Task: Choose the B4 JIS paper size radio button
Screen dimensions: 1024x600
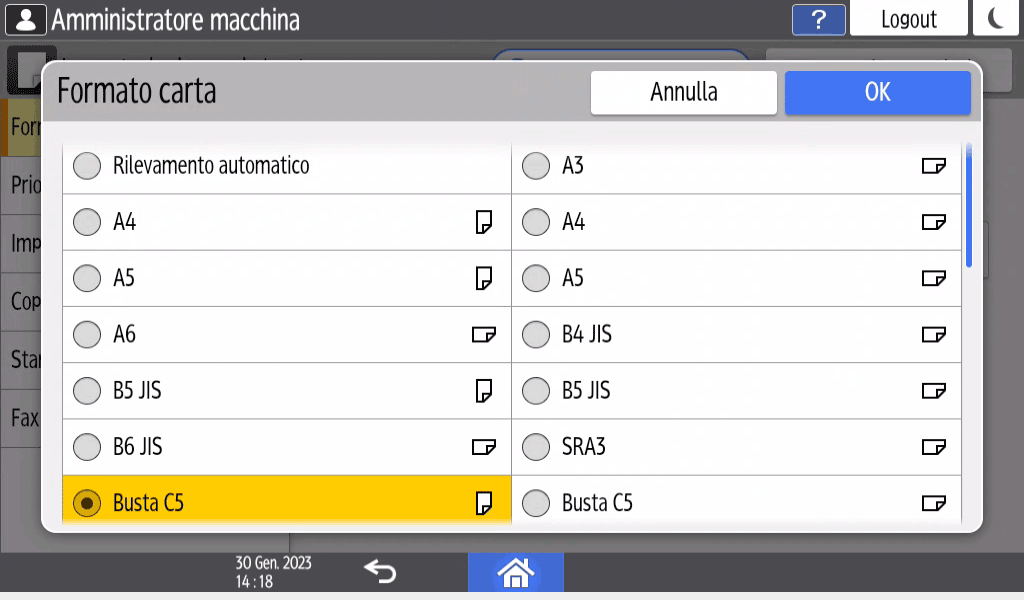Action: tap(537, 334)
